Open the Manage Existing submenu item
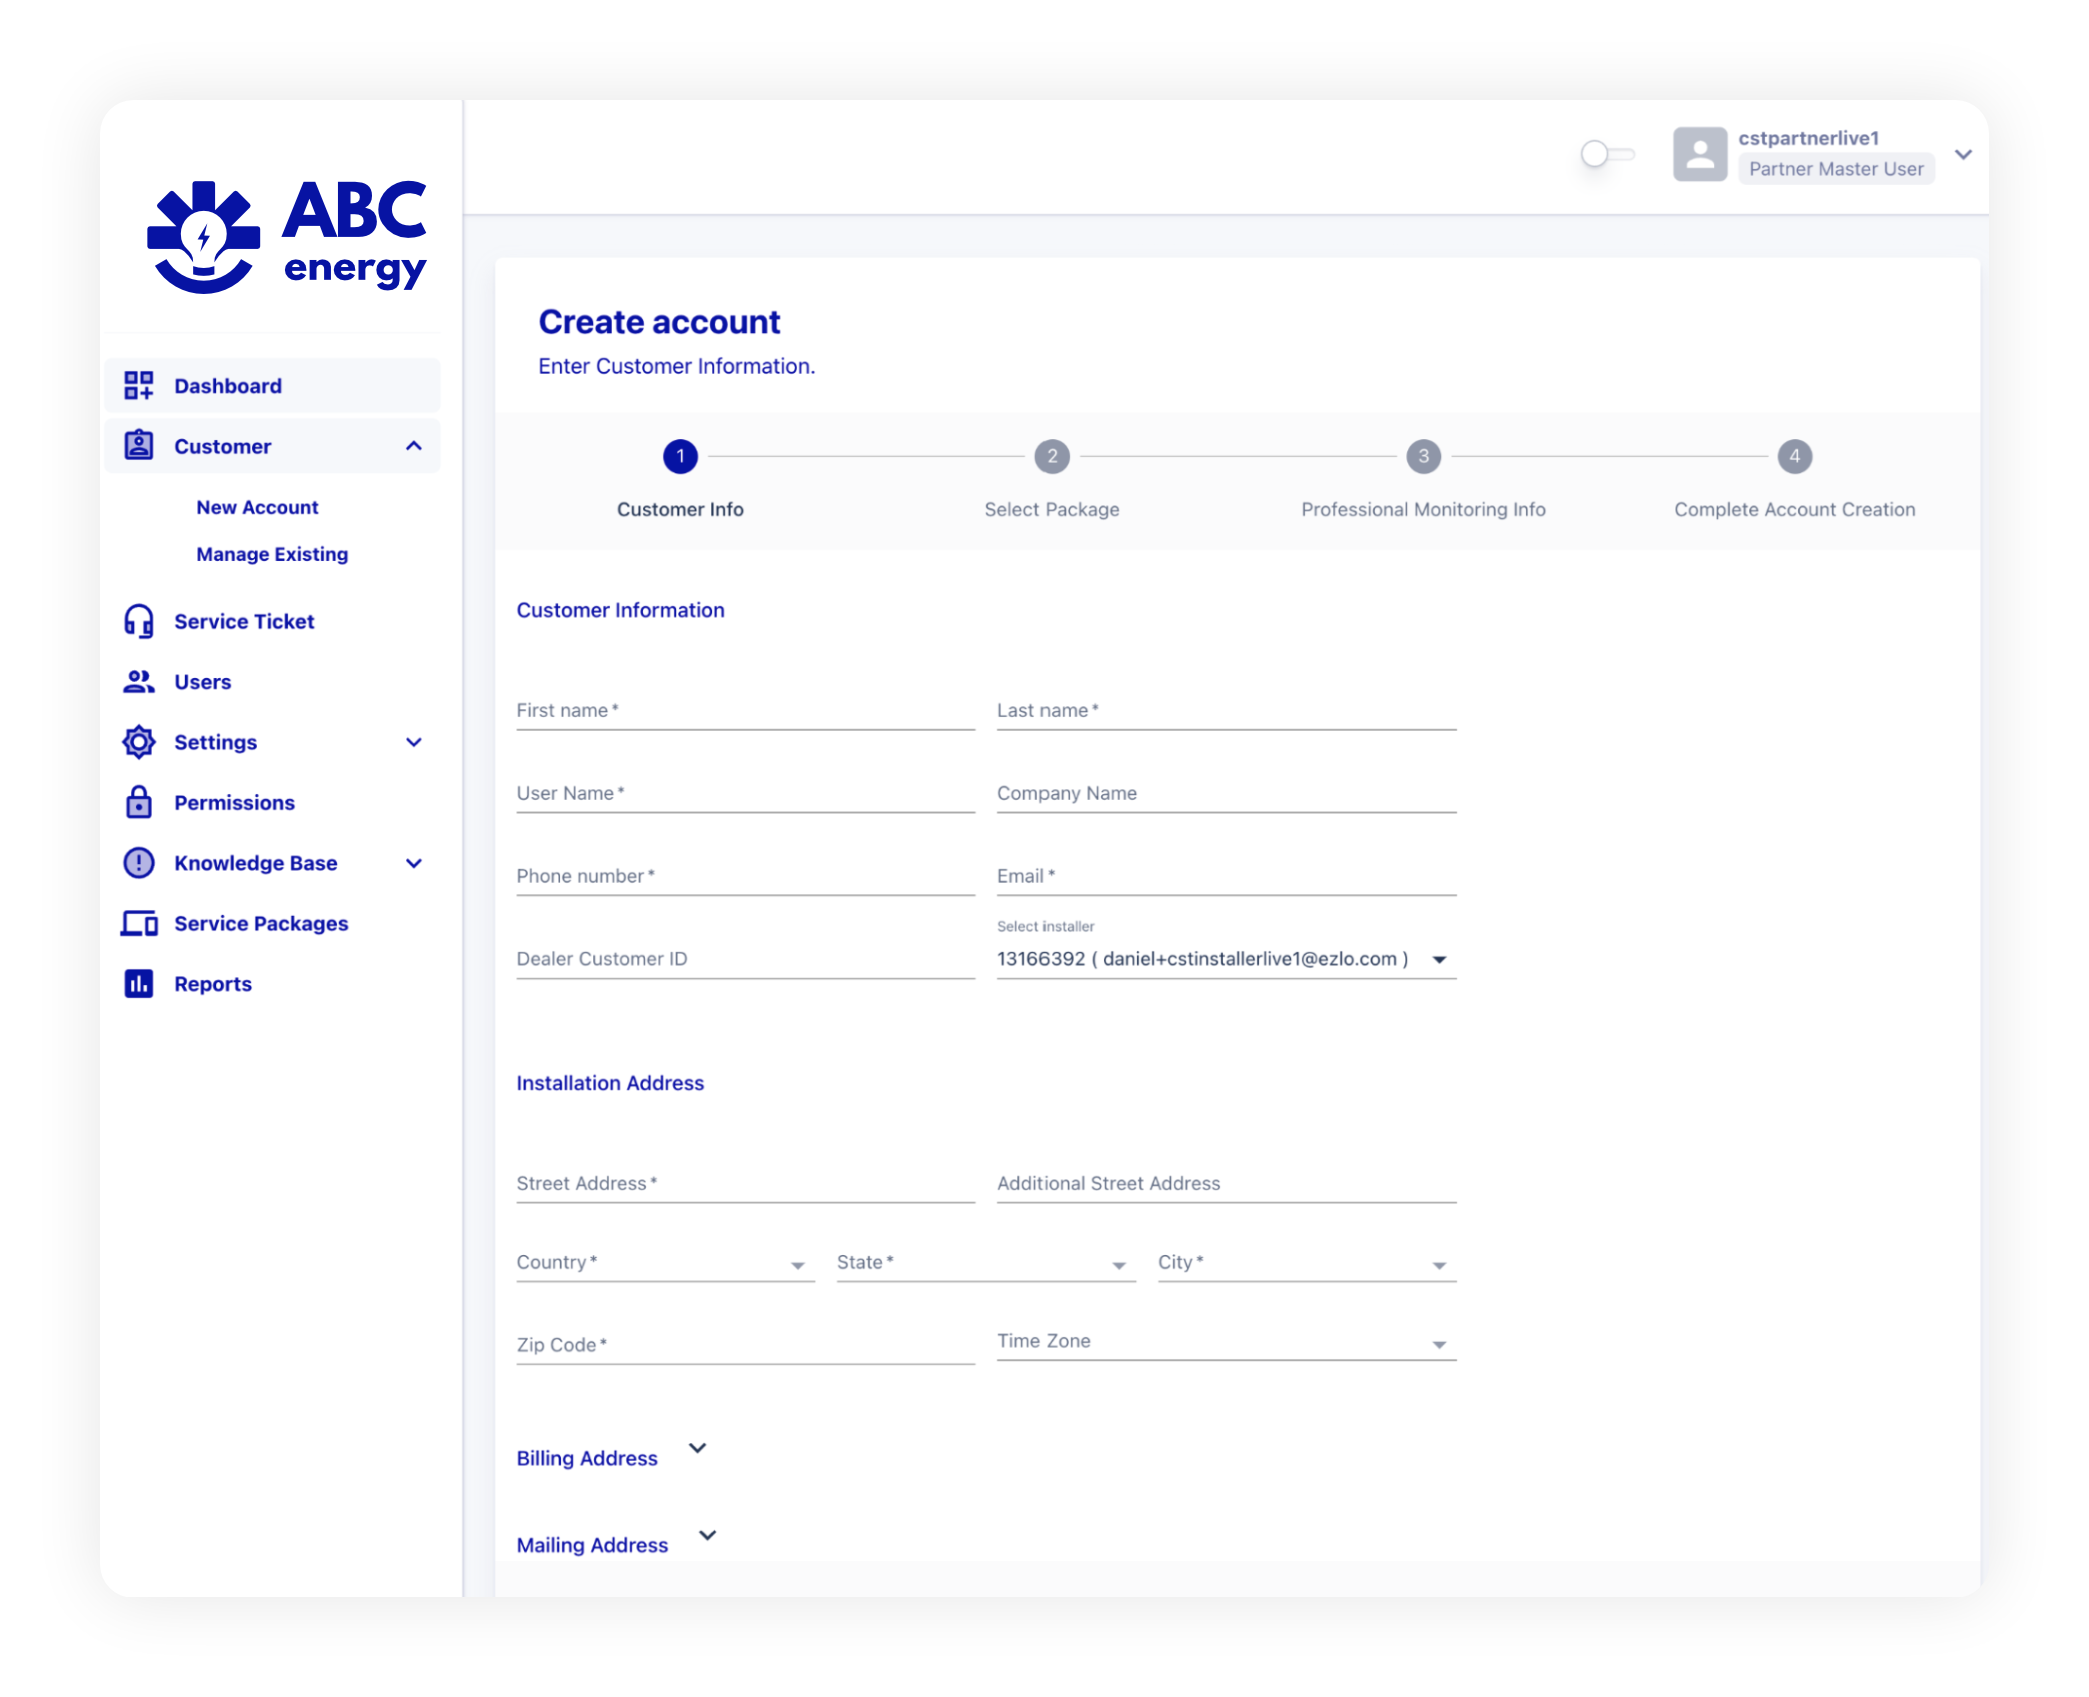The height and width of the screenshot is (1697, 2089). (272, 554)
